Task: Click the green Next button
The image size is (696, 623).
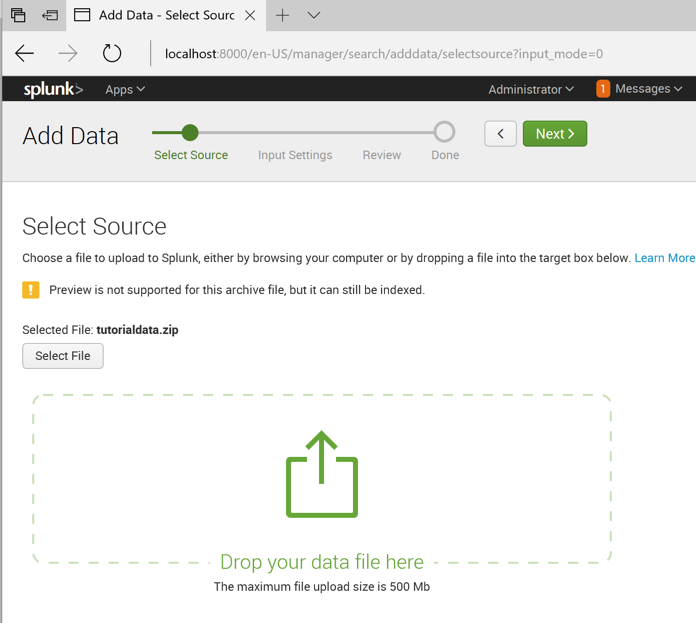Action: (x=555, y=134)
